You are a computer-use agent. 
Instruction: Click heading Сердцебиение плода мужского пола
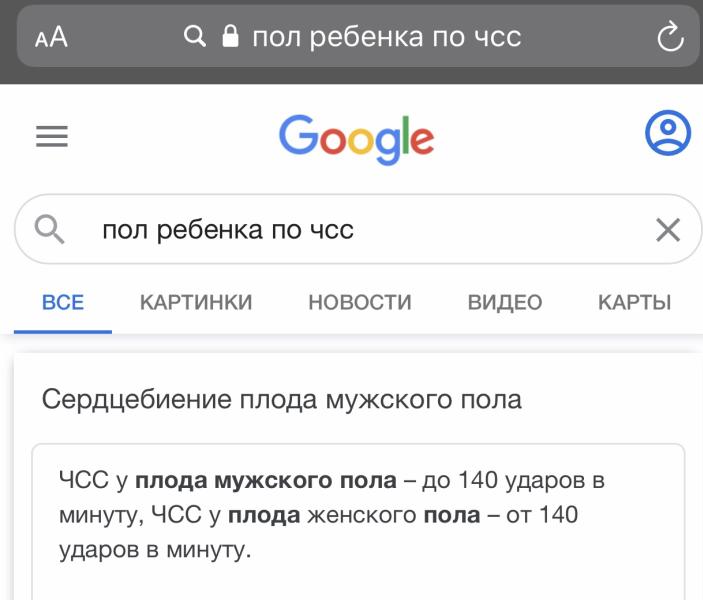(282, 400)
